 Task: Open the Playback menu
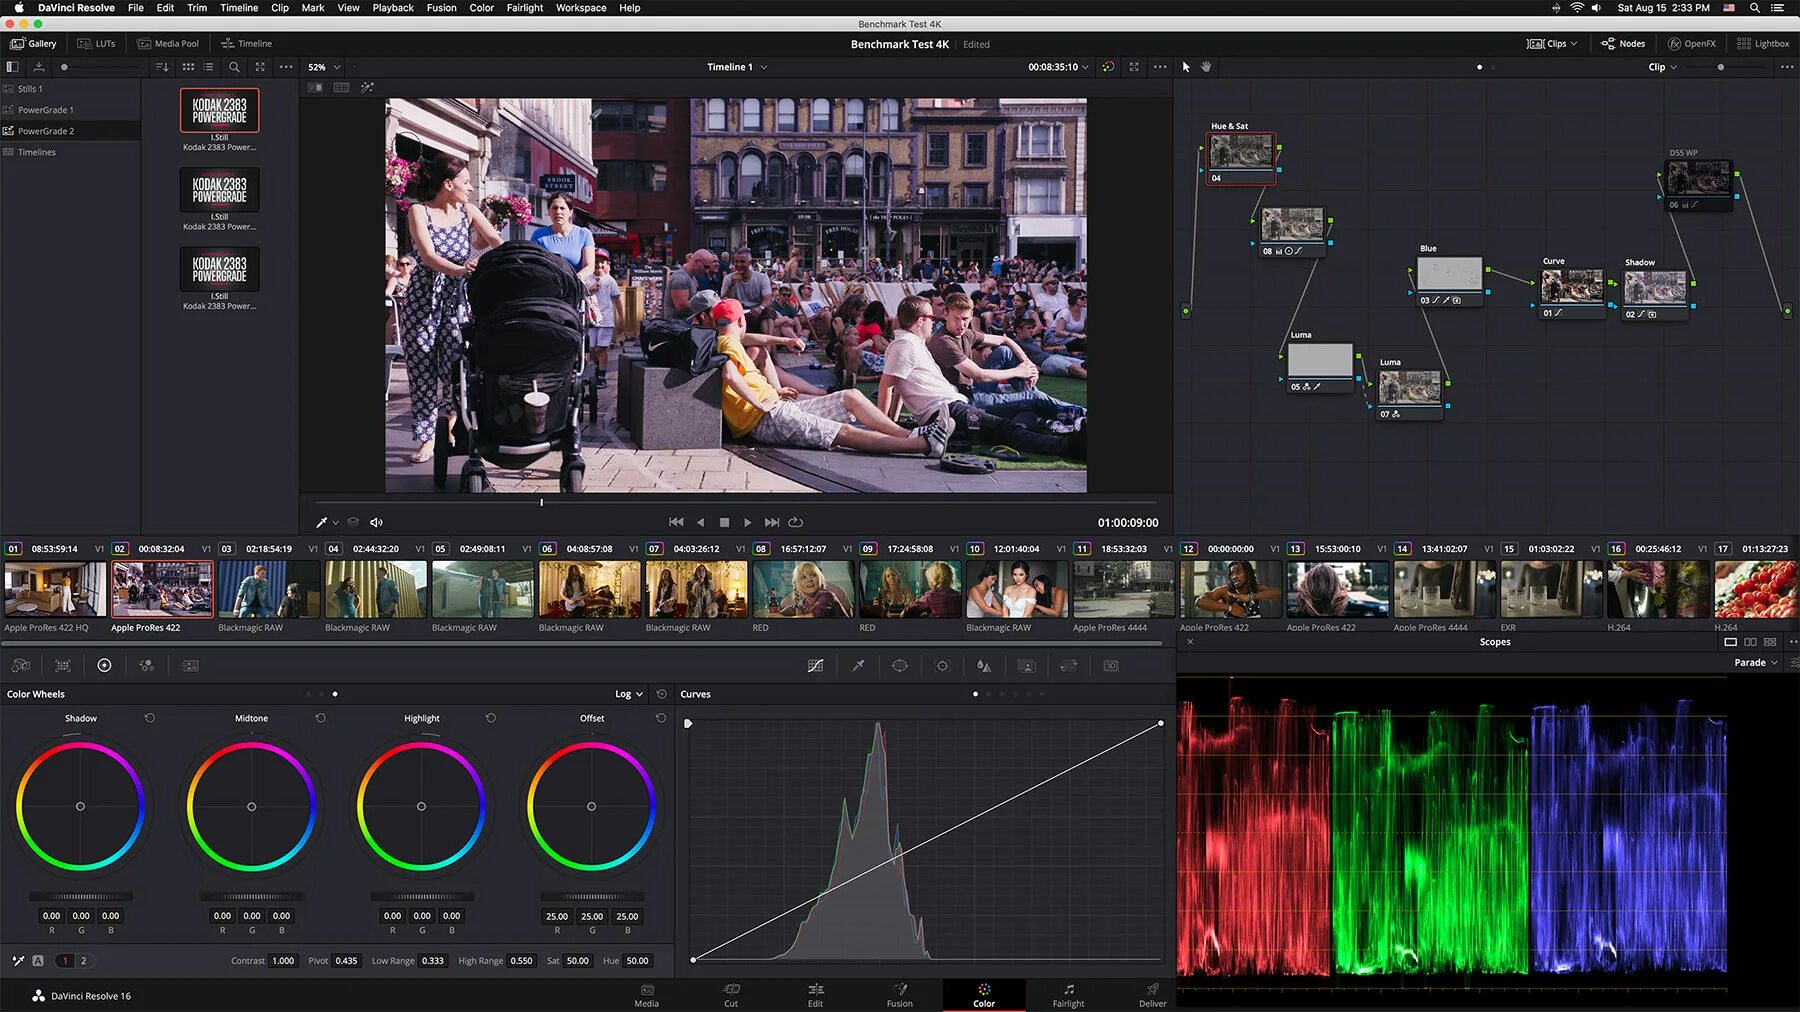(x=393, y=8)
